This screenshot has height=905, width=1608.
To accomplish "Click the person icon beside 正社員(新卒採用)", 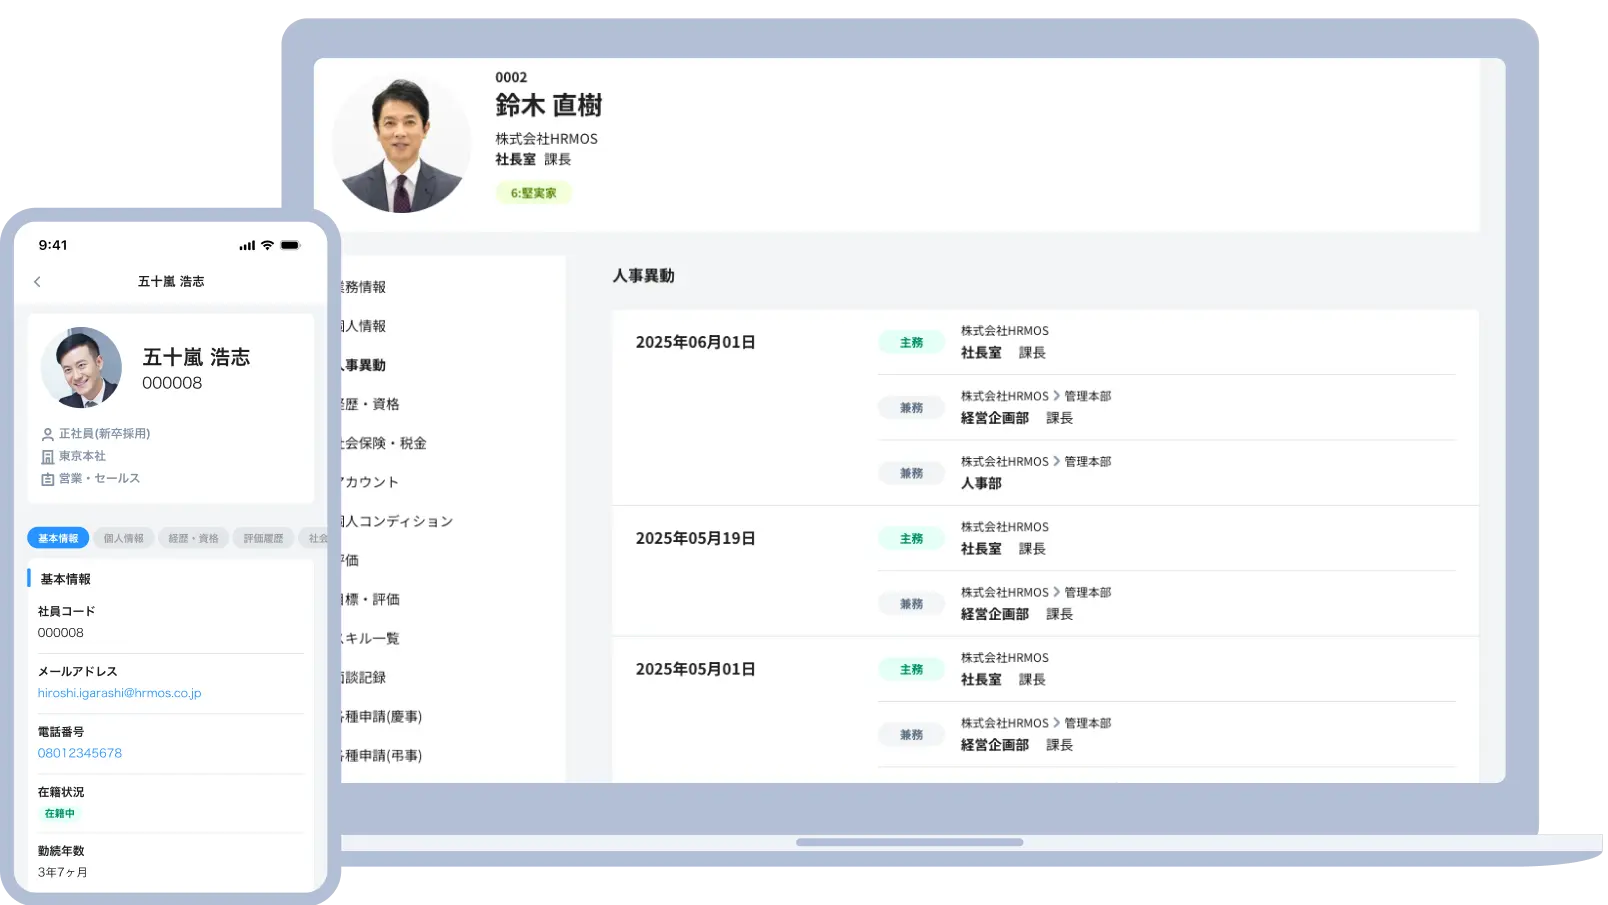I will tap(48, 433).
